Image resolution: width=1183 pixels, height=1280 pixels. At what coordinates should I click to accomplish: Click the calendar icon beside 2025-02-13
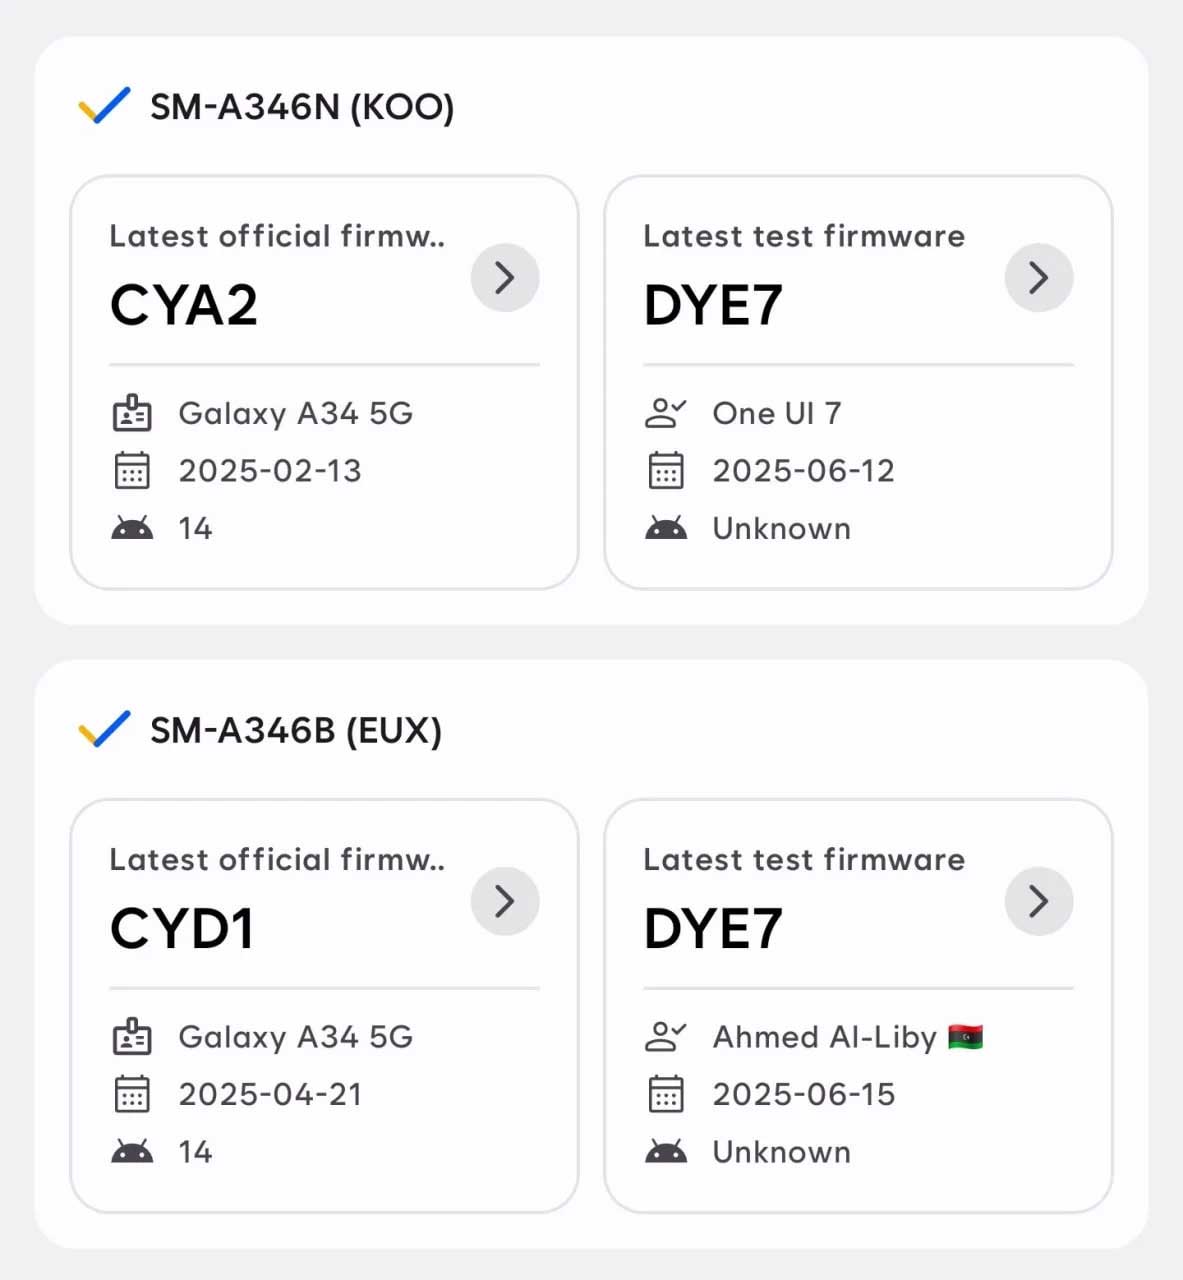pyautogui.click(x=132, y=470)
